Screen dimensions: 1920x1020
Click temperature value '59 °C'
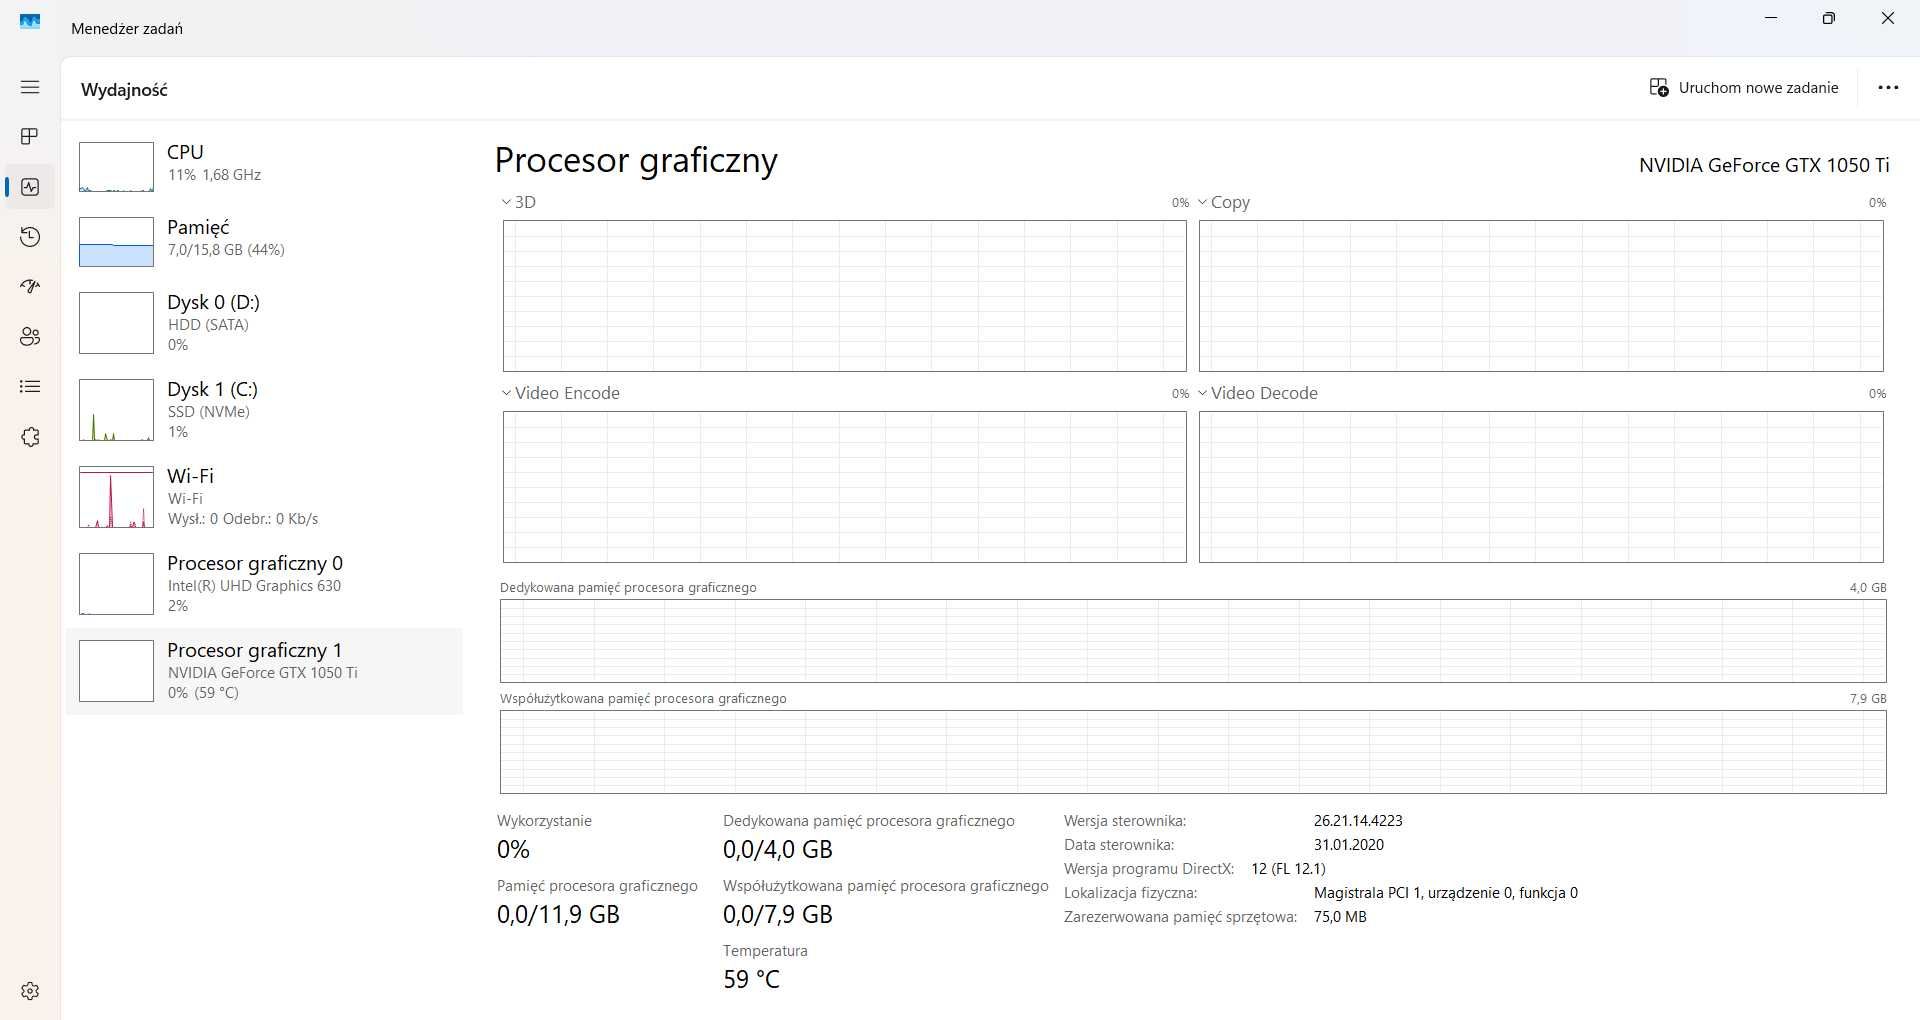(751, 979)
